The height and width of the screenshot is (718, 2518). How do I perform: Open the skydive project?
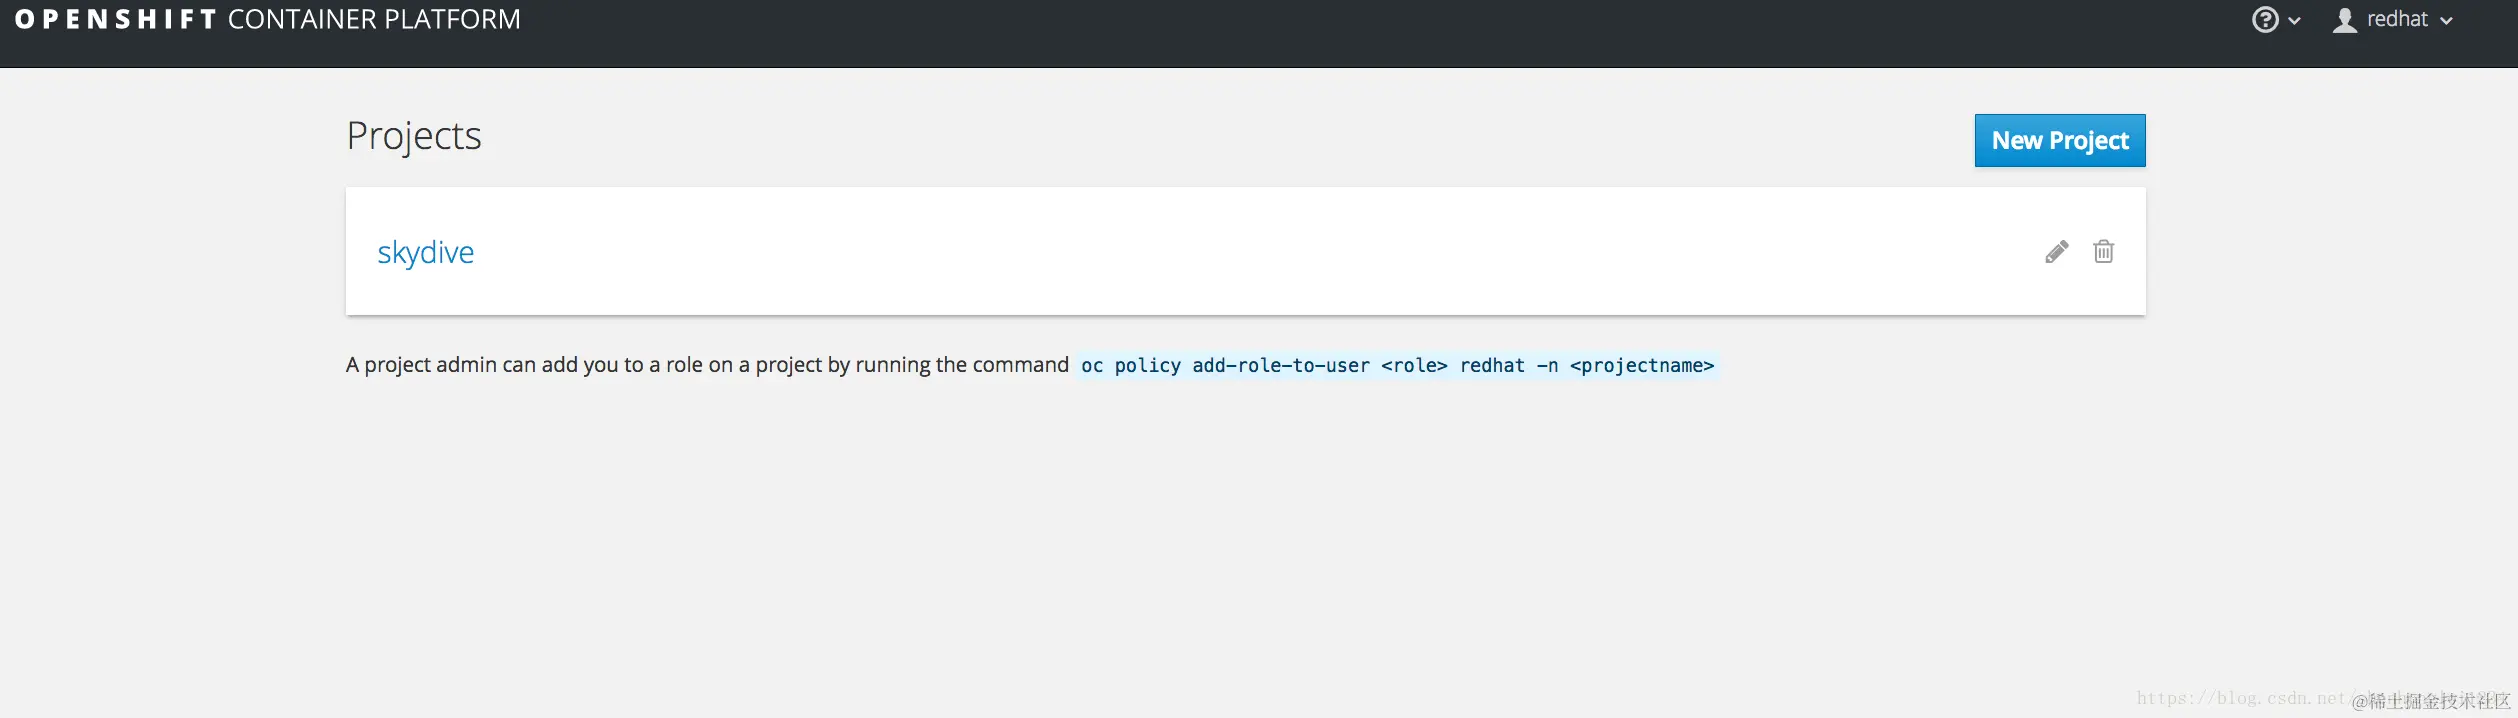point(426,252)
